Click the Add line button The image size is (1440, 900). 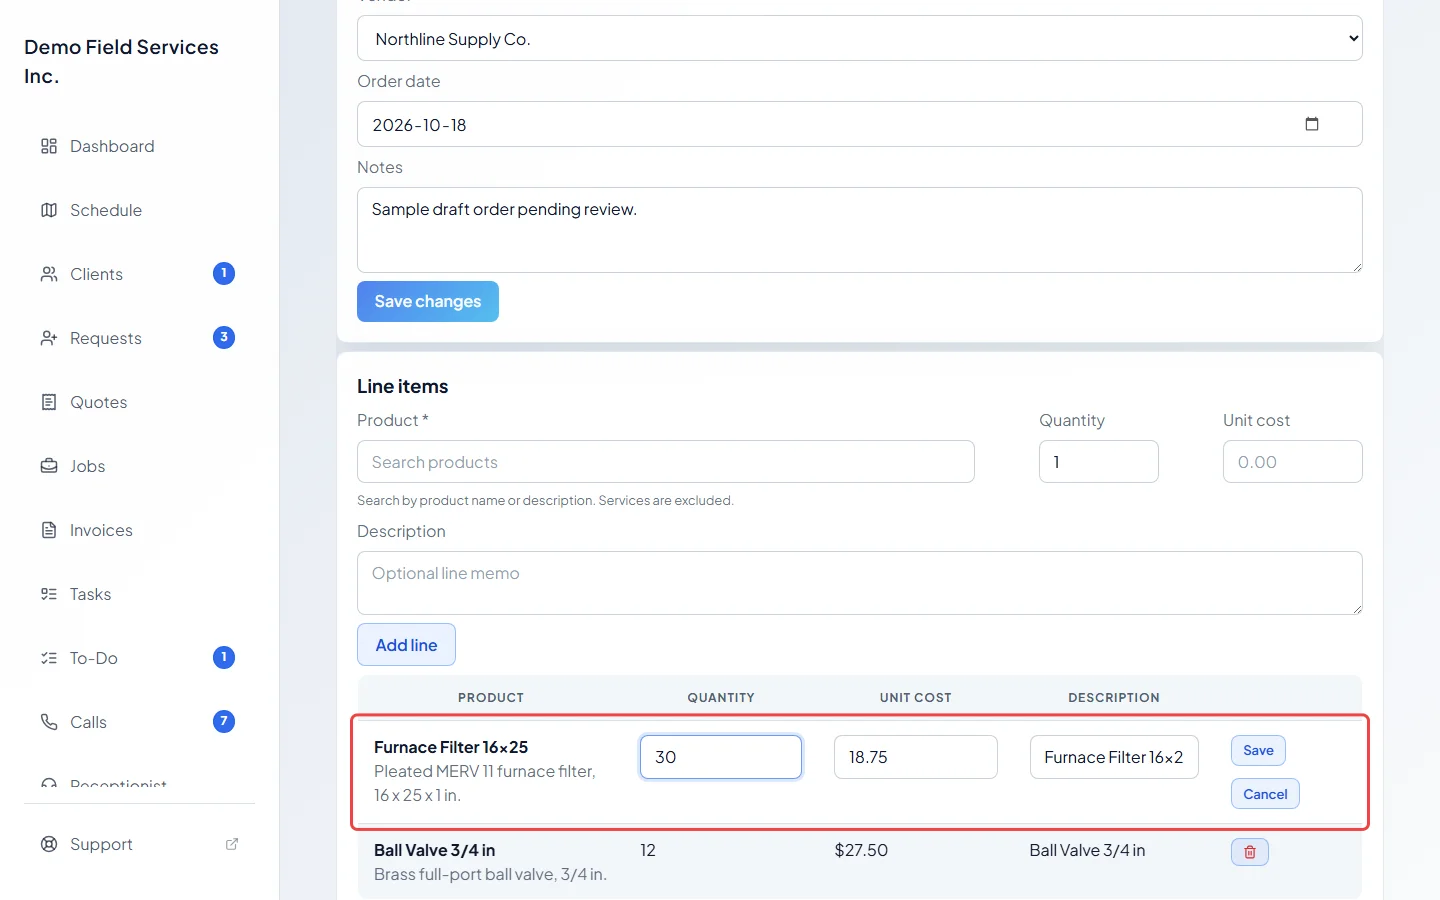tap(406, 645)
